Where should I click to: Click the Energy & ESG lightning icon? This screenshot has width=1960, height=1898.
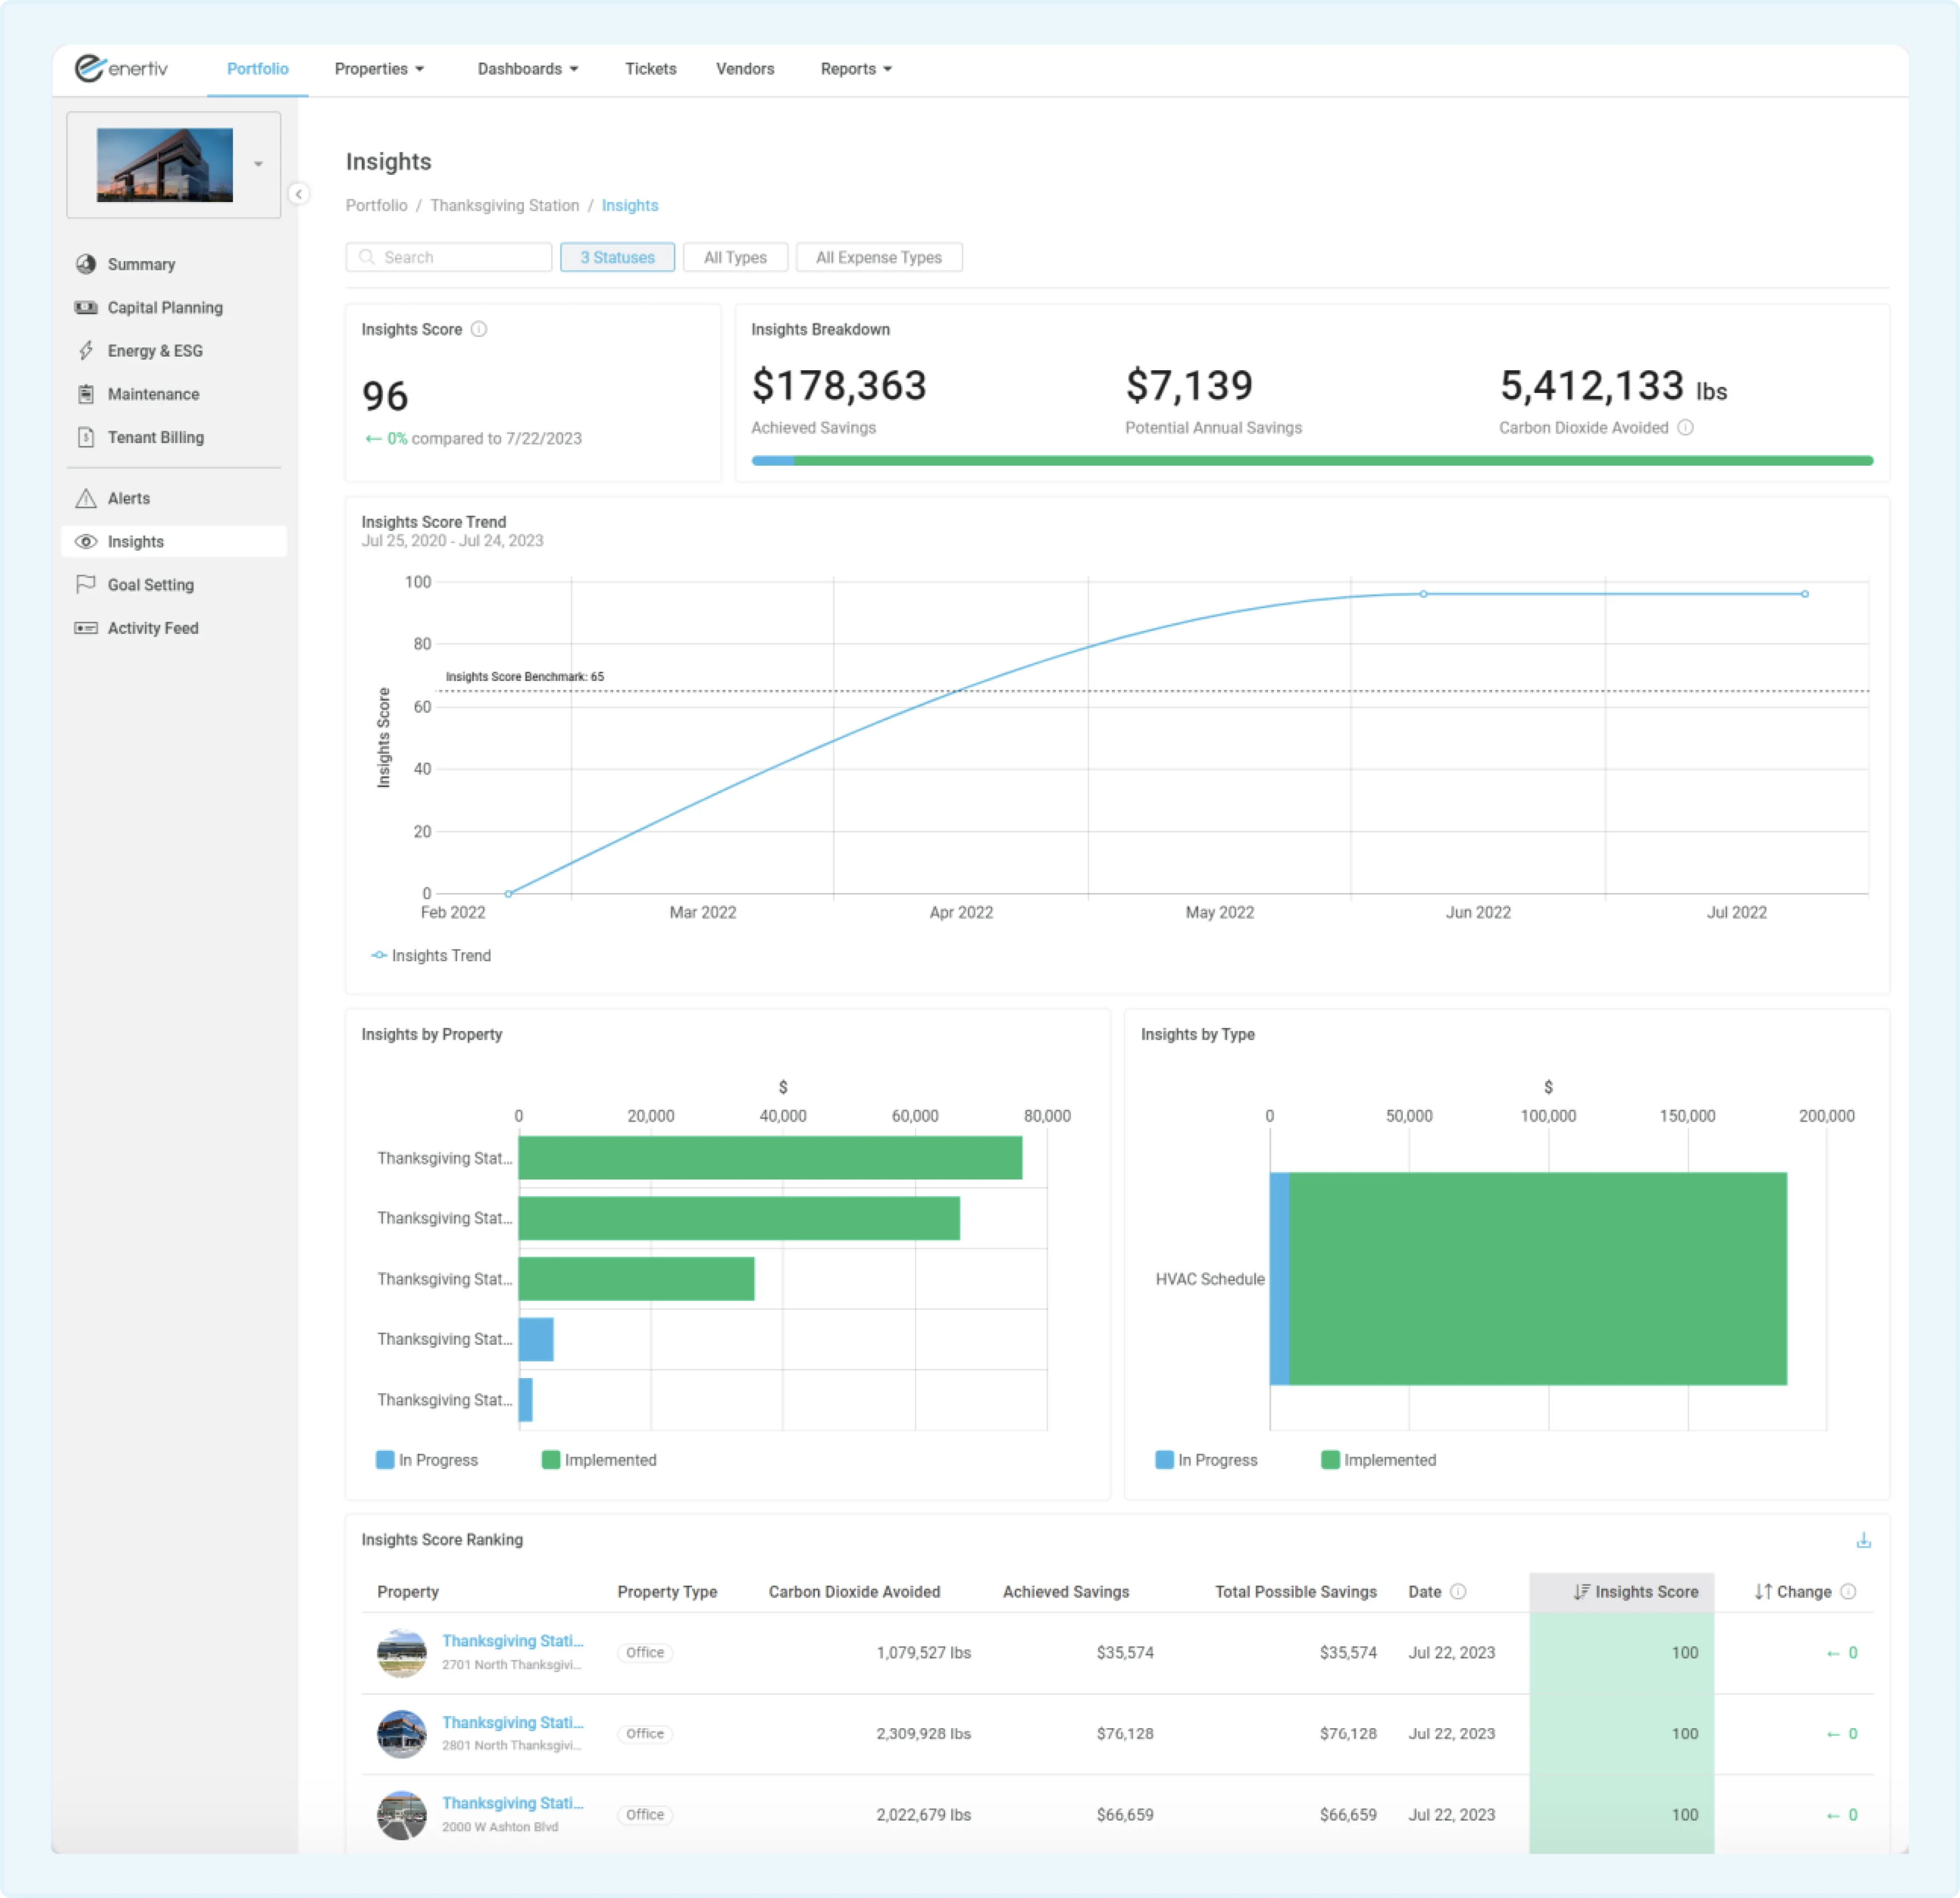[86, 350]
